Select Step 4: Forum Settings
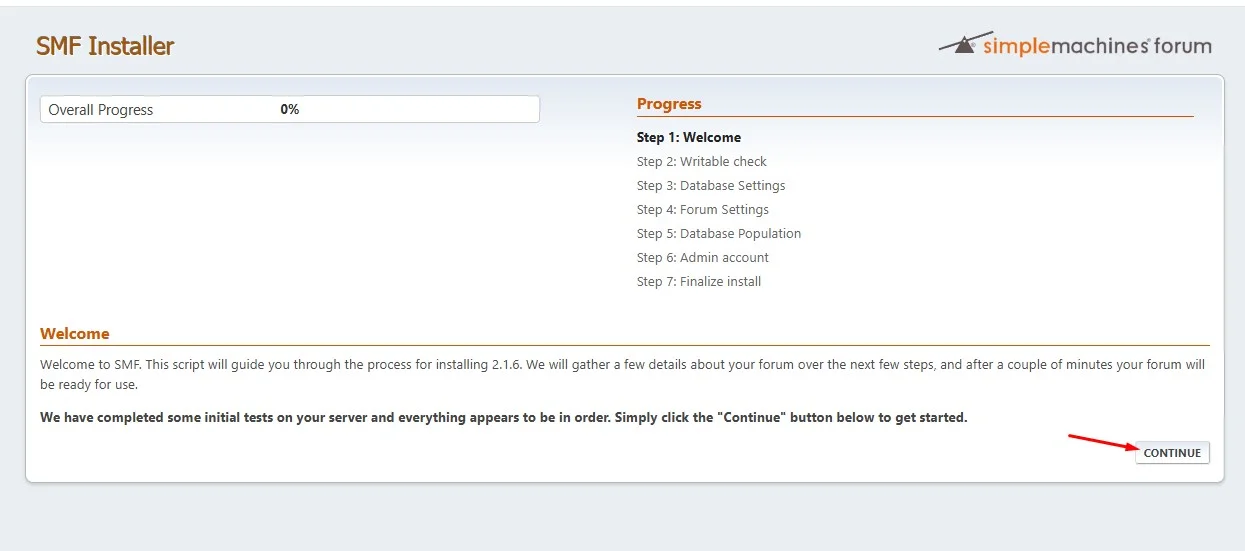 tap(703, 209)
